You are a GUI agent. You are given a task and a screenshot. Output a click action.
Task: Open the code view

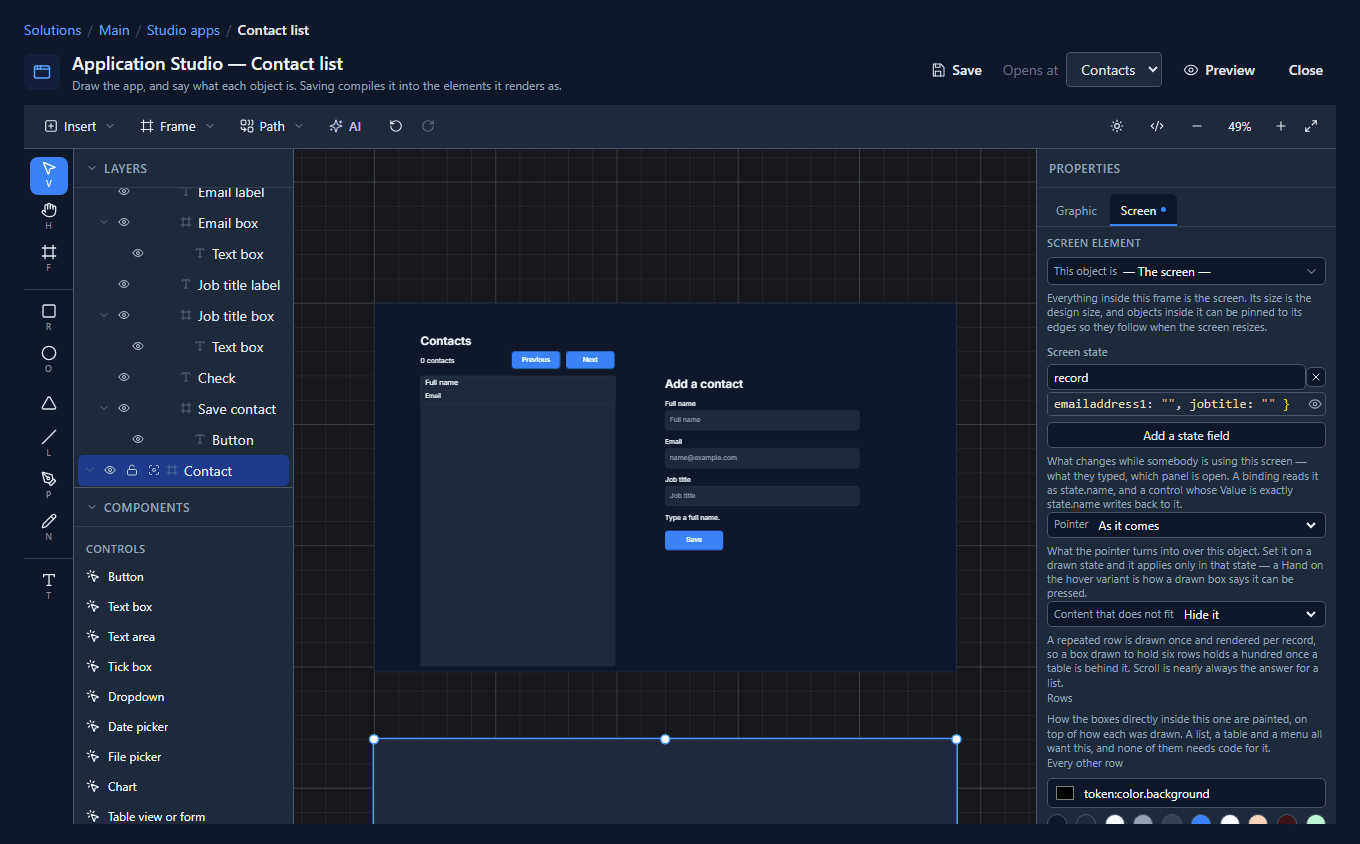tap(1157, 126)
